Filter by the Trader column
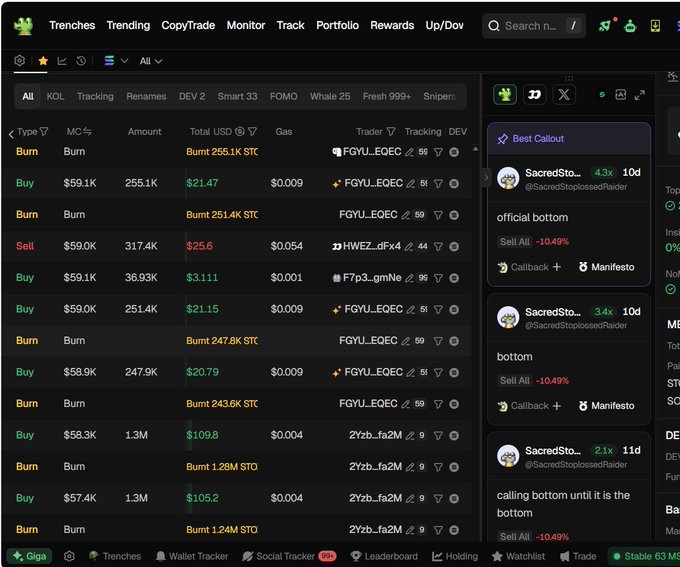The image size is (680, 567). 391,131
